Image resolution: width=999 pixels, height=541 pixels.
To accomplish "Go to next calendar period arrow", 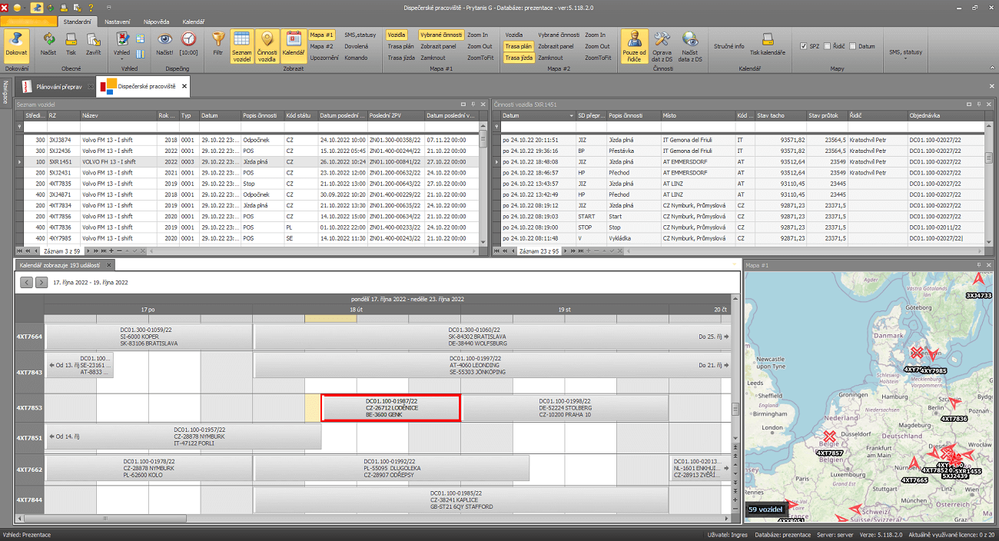I will 41,283.
